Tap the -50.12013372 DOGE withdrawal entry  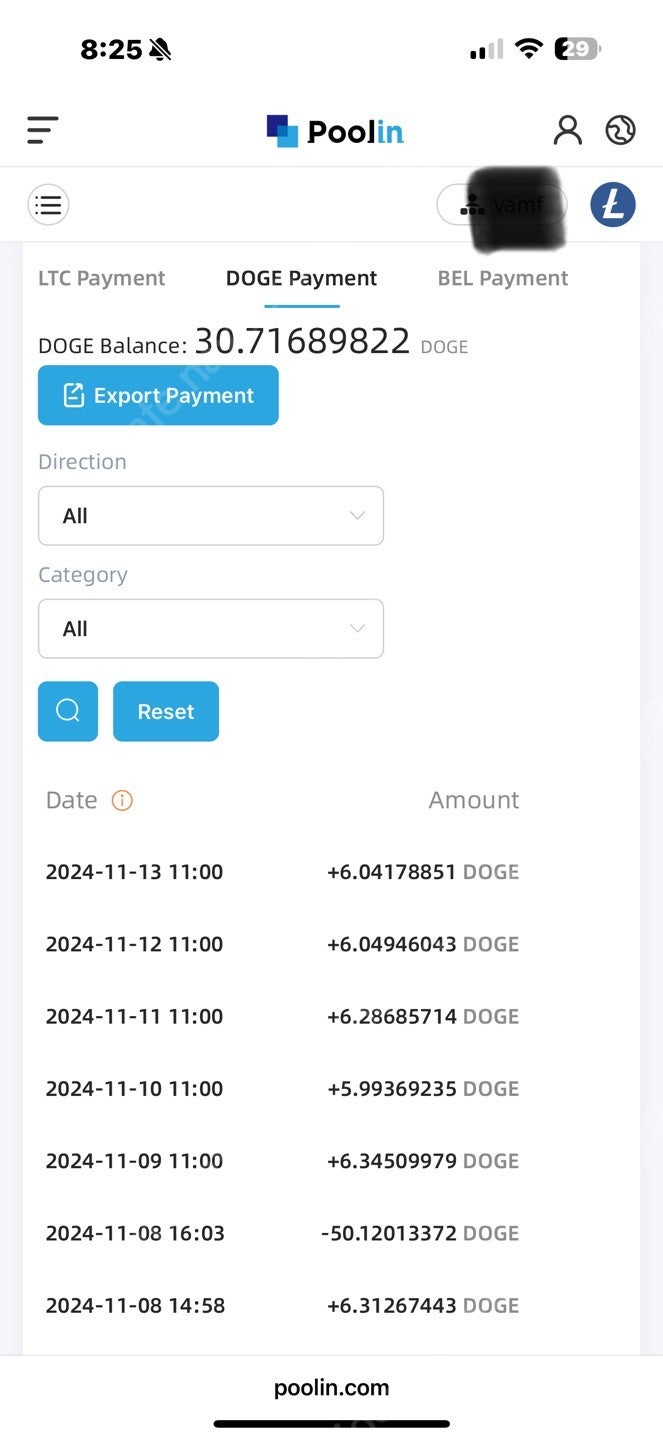419,1233
